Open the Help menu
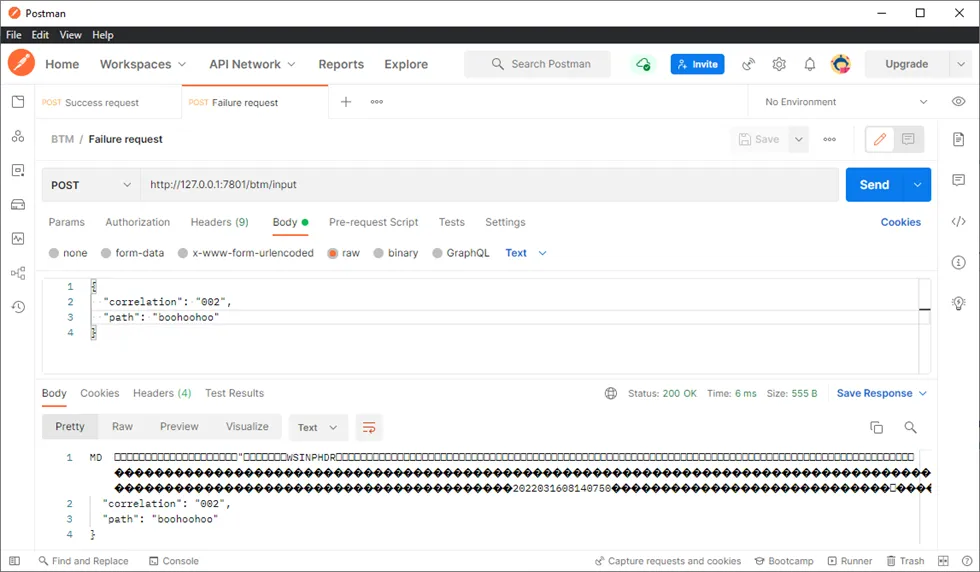 [x=102, y=35]
